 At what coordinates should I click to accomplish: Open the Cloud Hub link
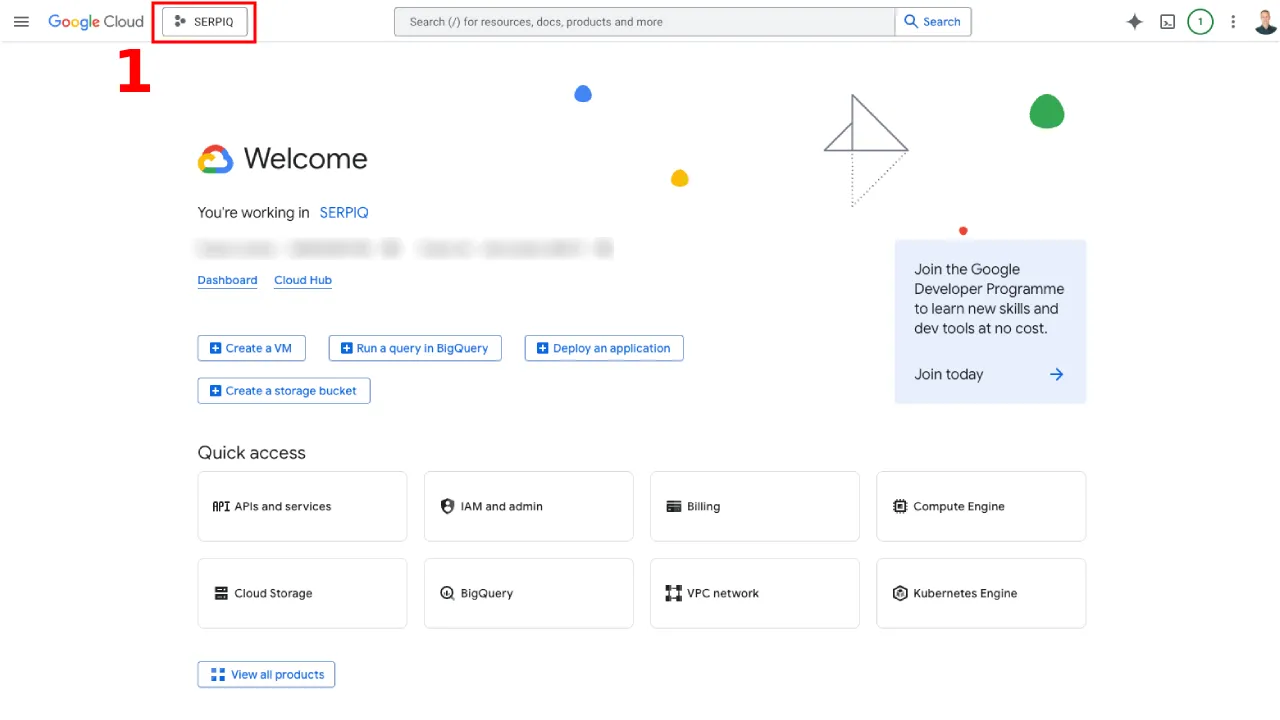(303, 281)
